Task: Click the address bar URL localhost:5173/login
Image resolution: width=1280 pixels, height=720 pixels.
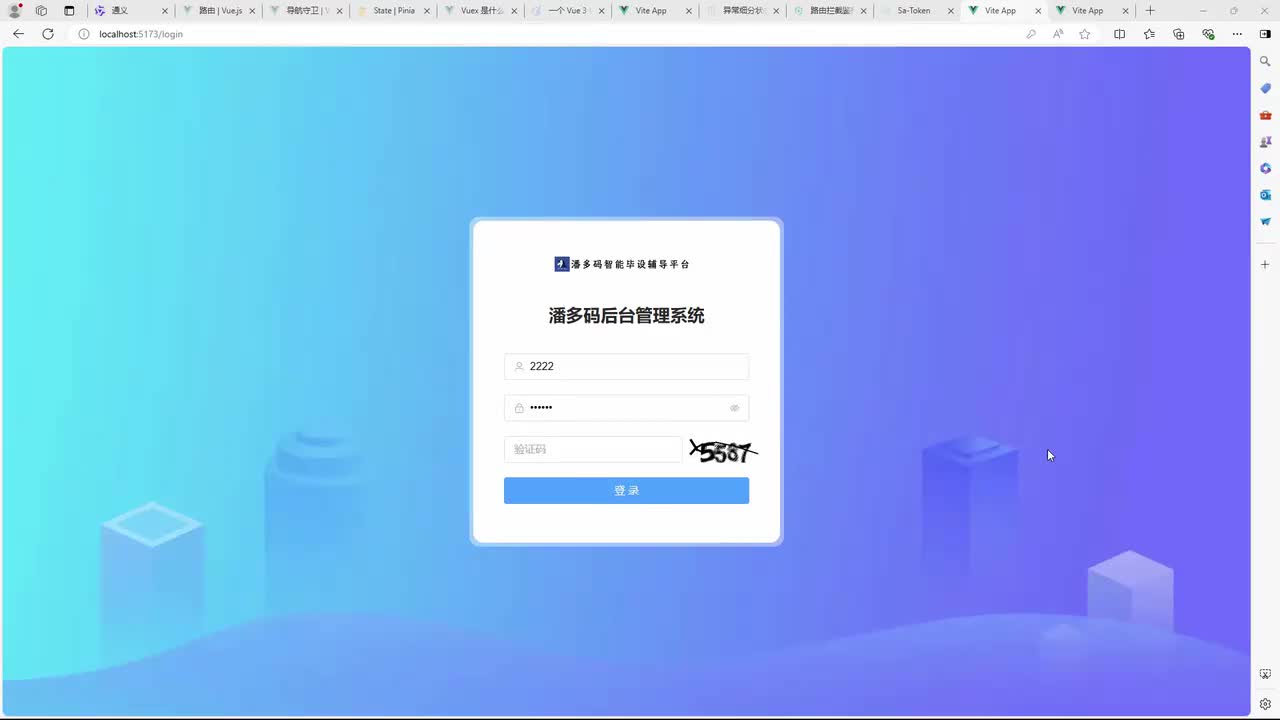Action: 141,34
